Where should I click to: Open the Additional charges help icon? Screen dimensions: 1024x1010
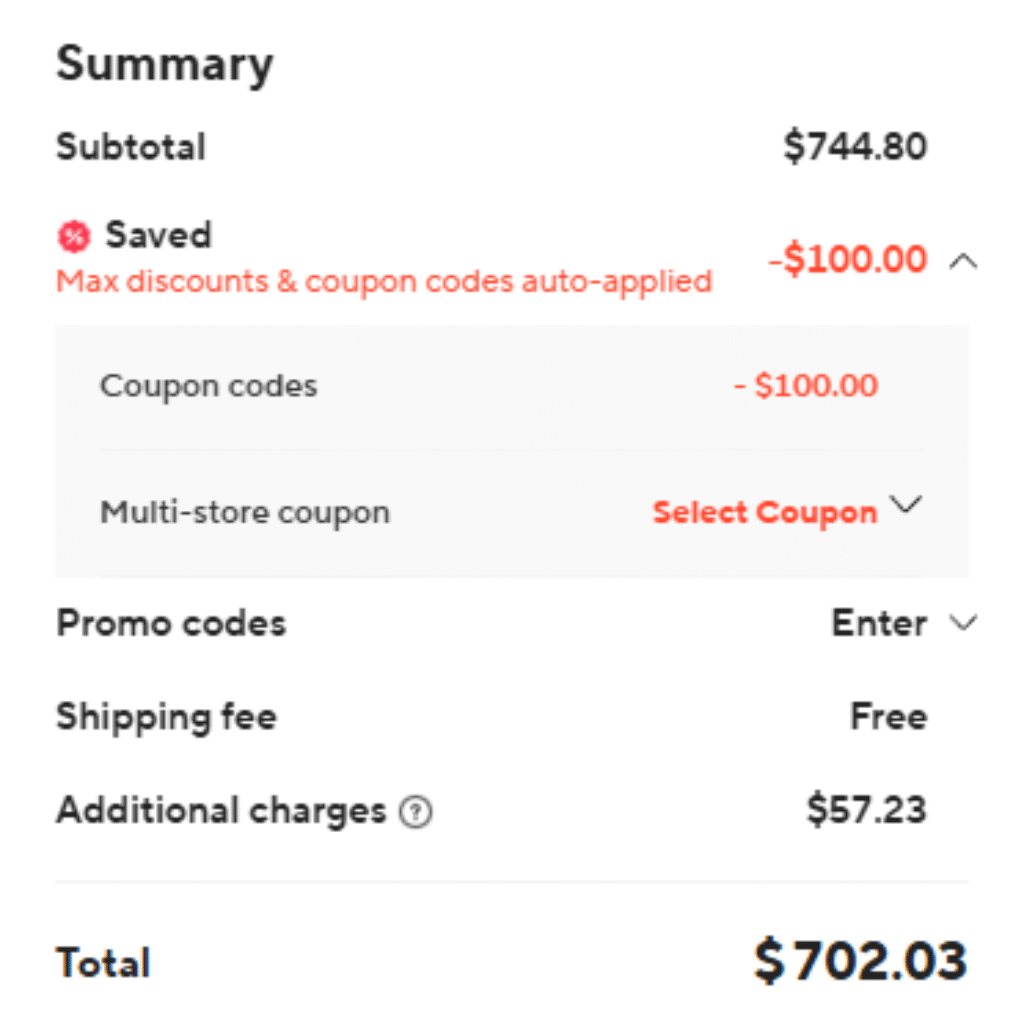click(x=415, y=812)
